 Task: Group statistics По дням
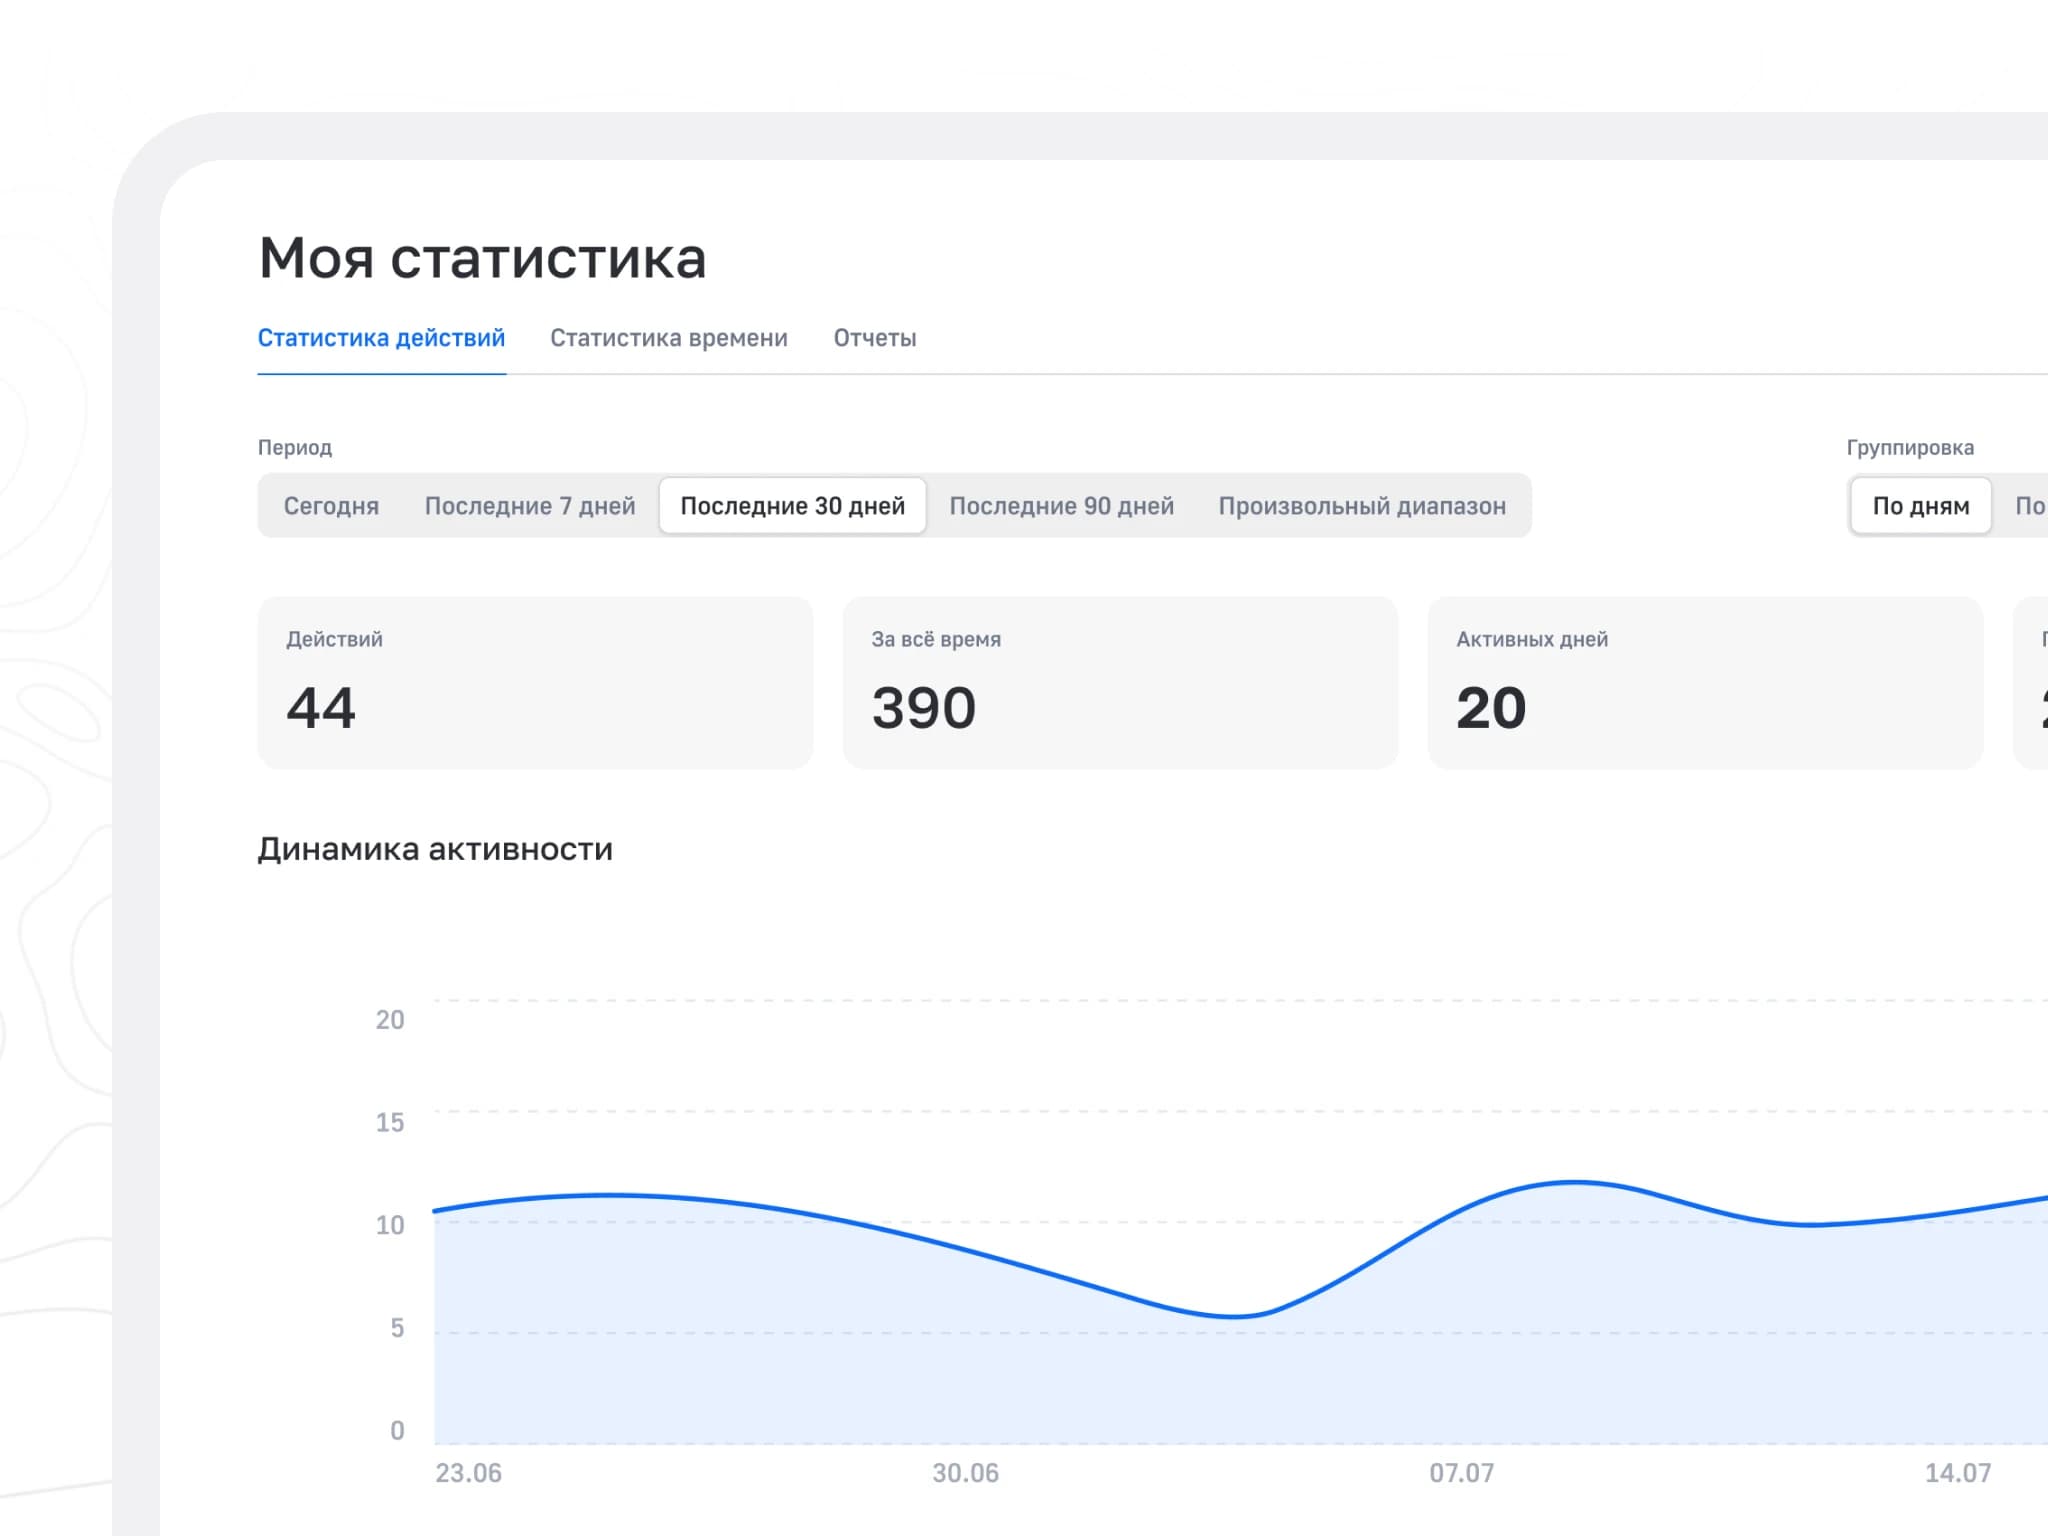[1921, 506]
